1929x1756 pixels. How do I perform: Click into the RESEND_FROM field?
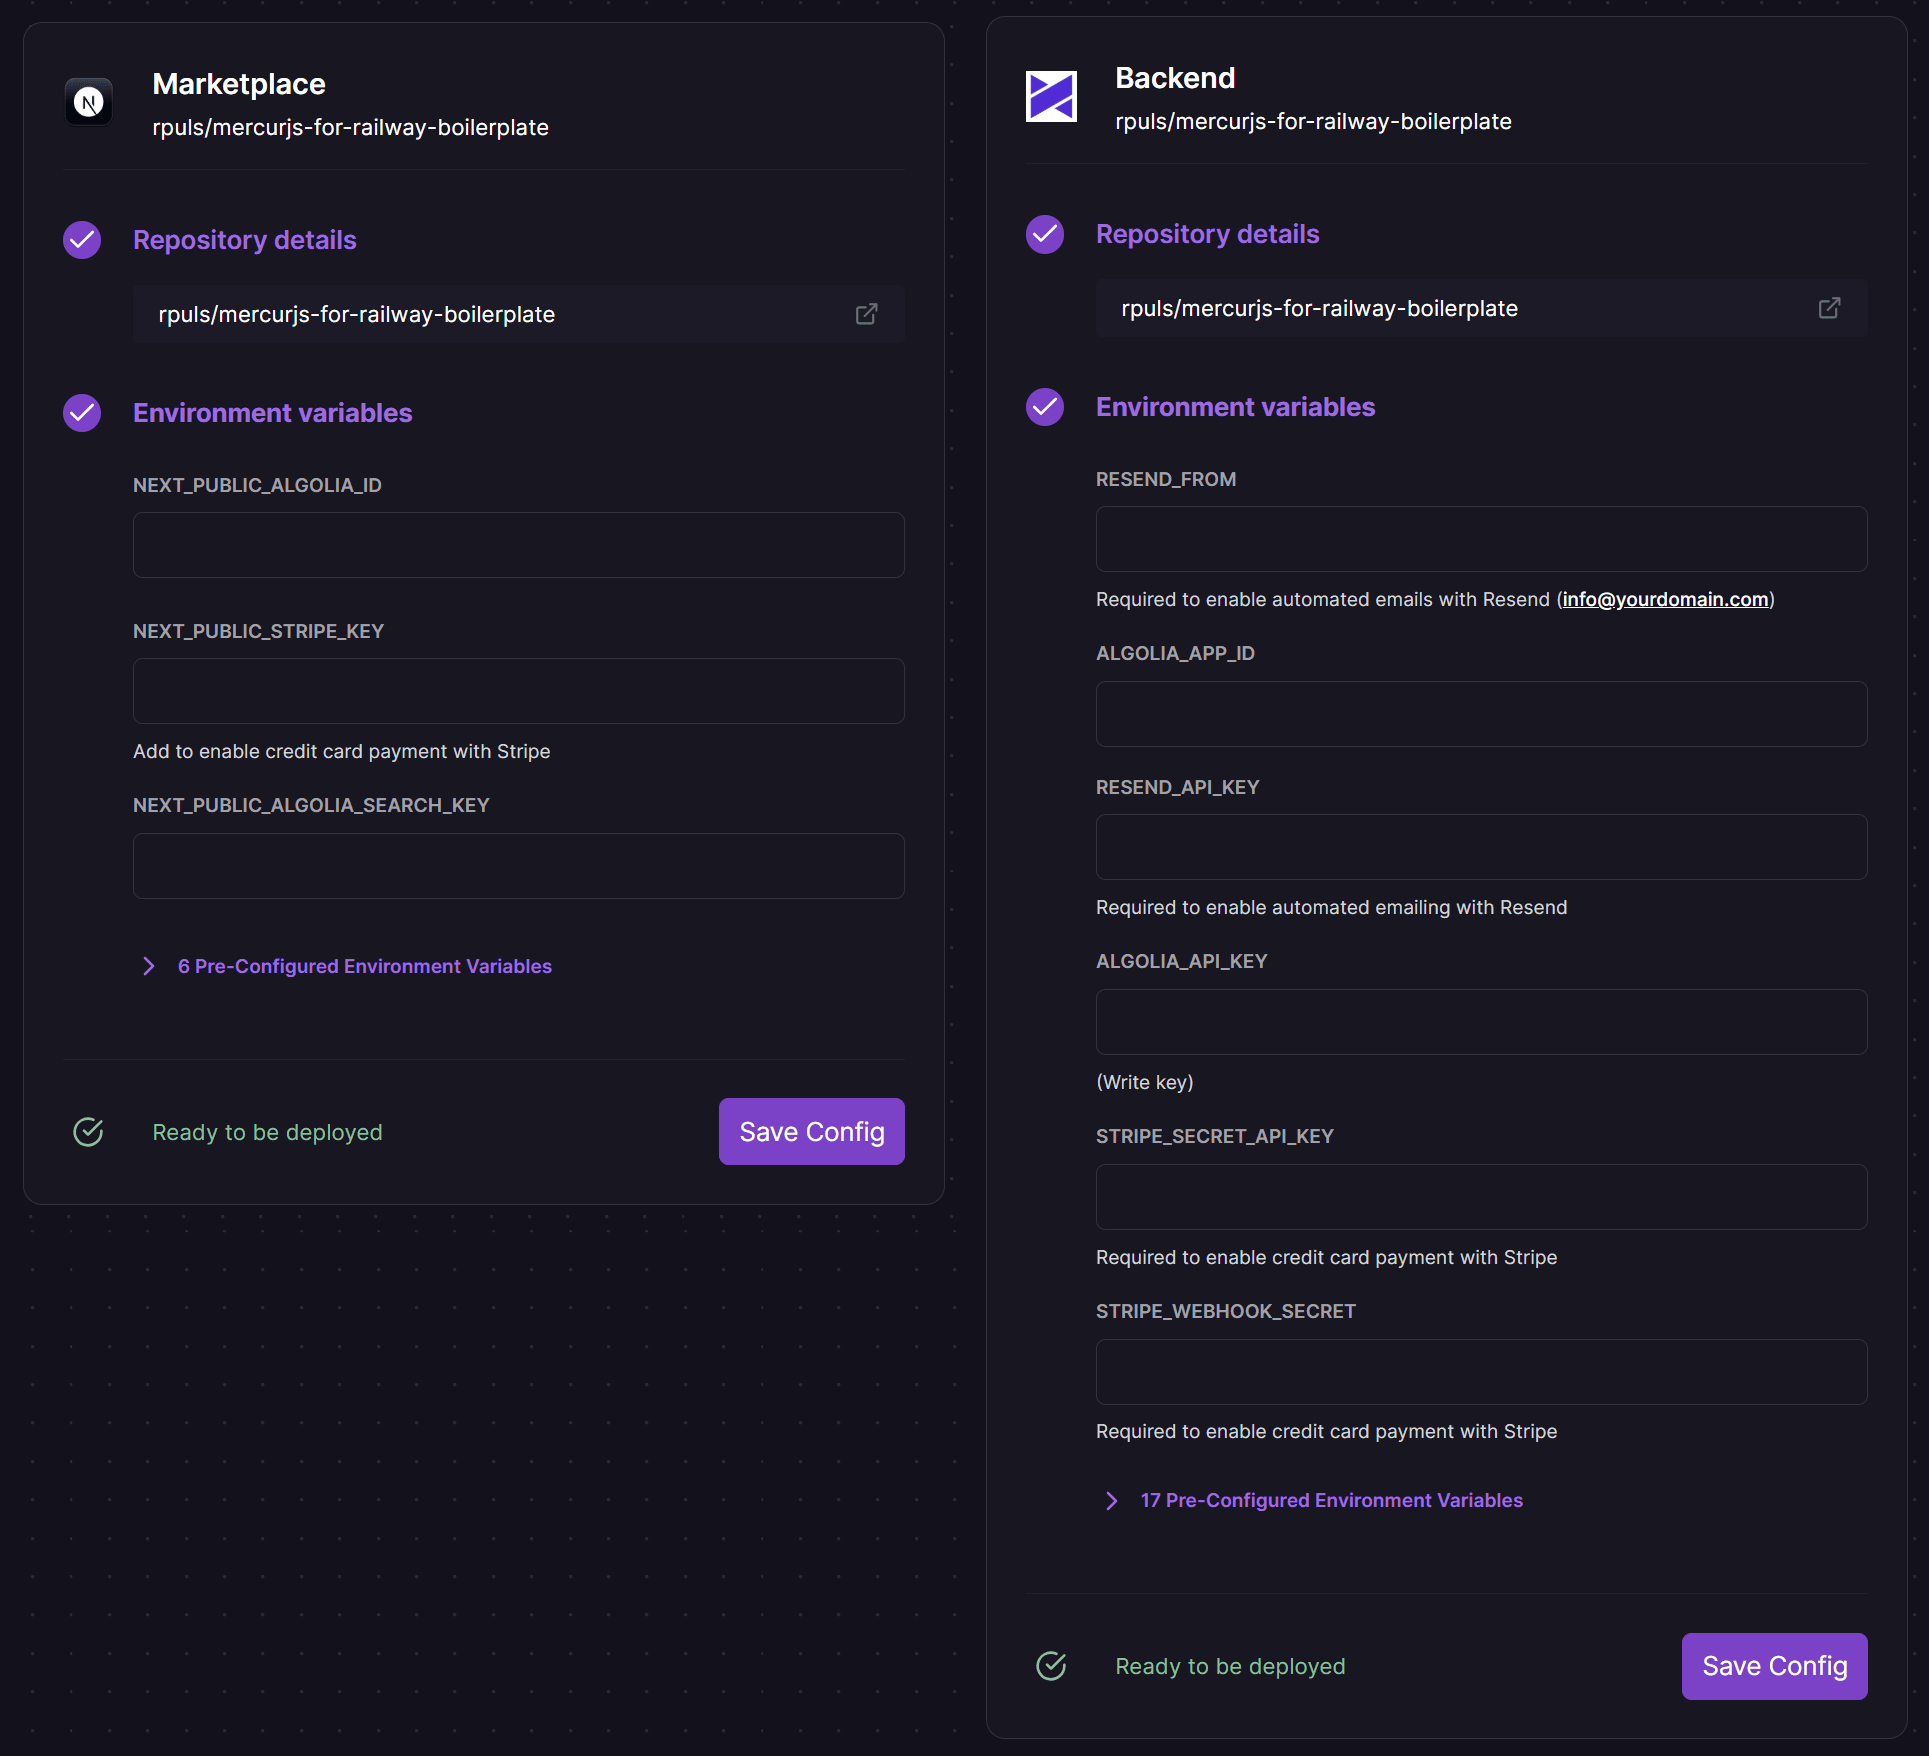pyautogui.click(x=1481, y=539)
